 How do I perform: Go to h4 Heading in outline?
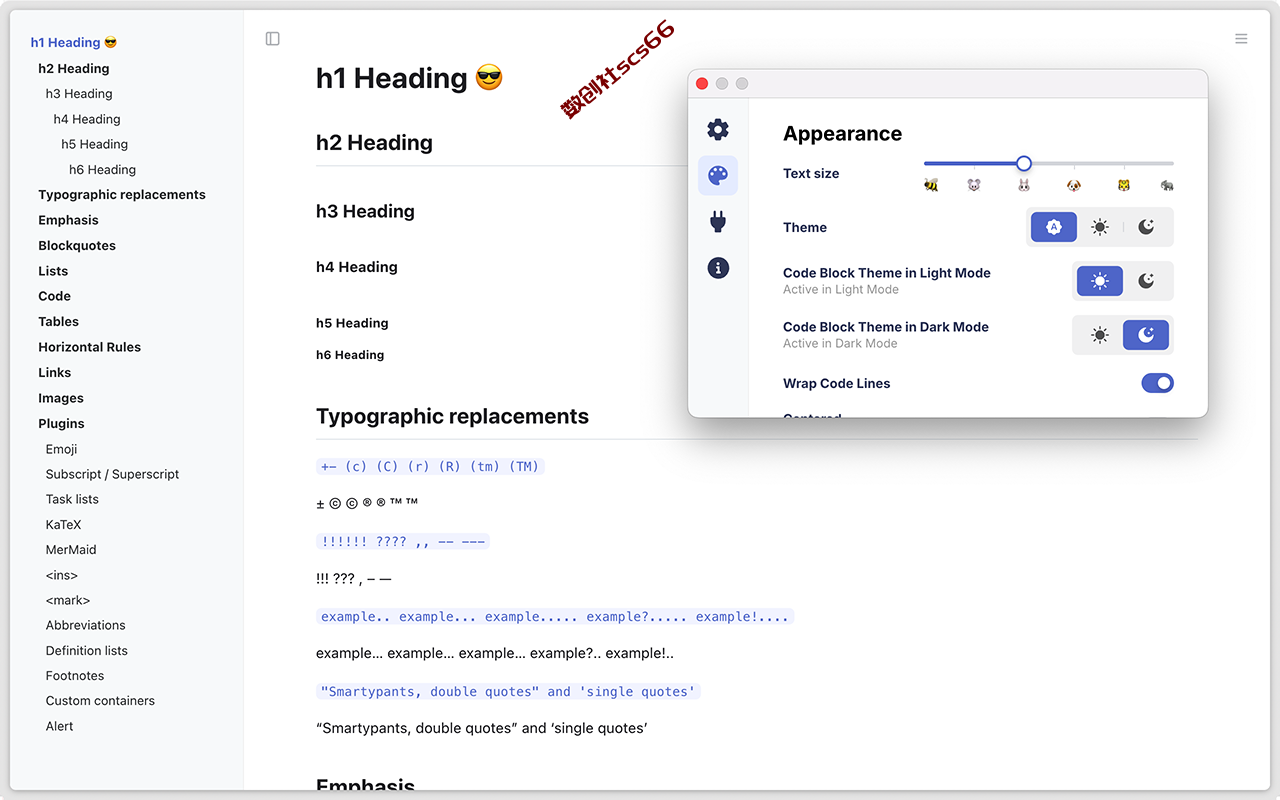tap(87, 119)
